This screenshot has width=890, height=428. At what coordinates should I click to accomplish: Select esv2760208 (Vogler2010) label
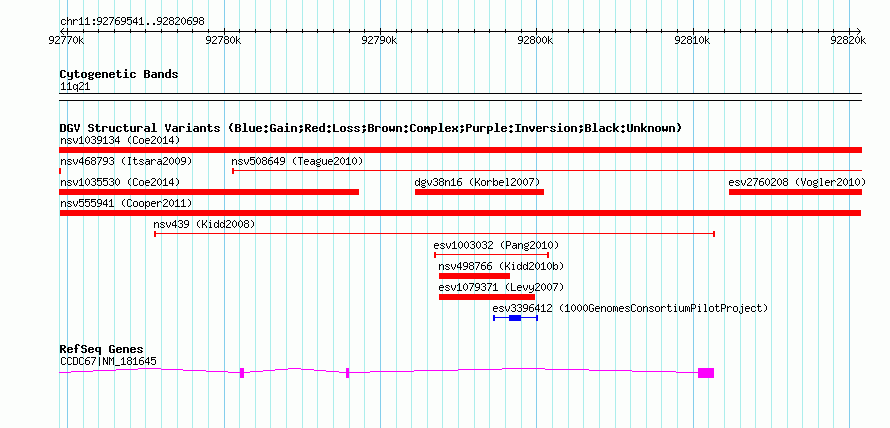797,182
